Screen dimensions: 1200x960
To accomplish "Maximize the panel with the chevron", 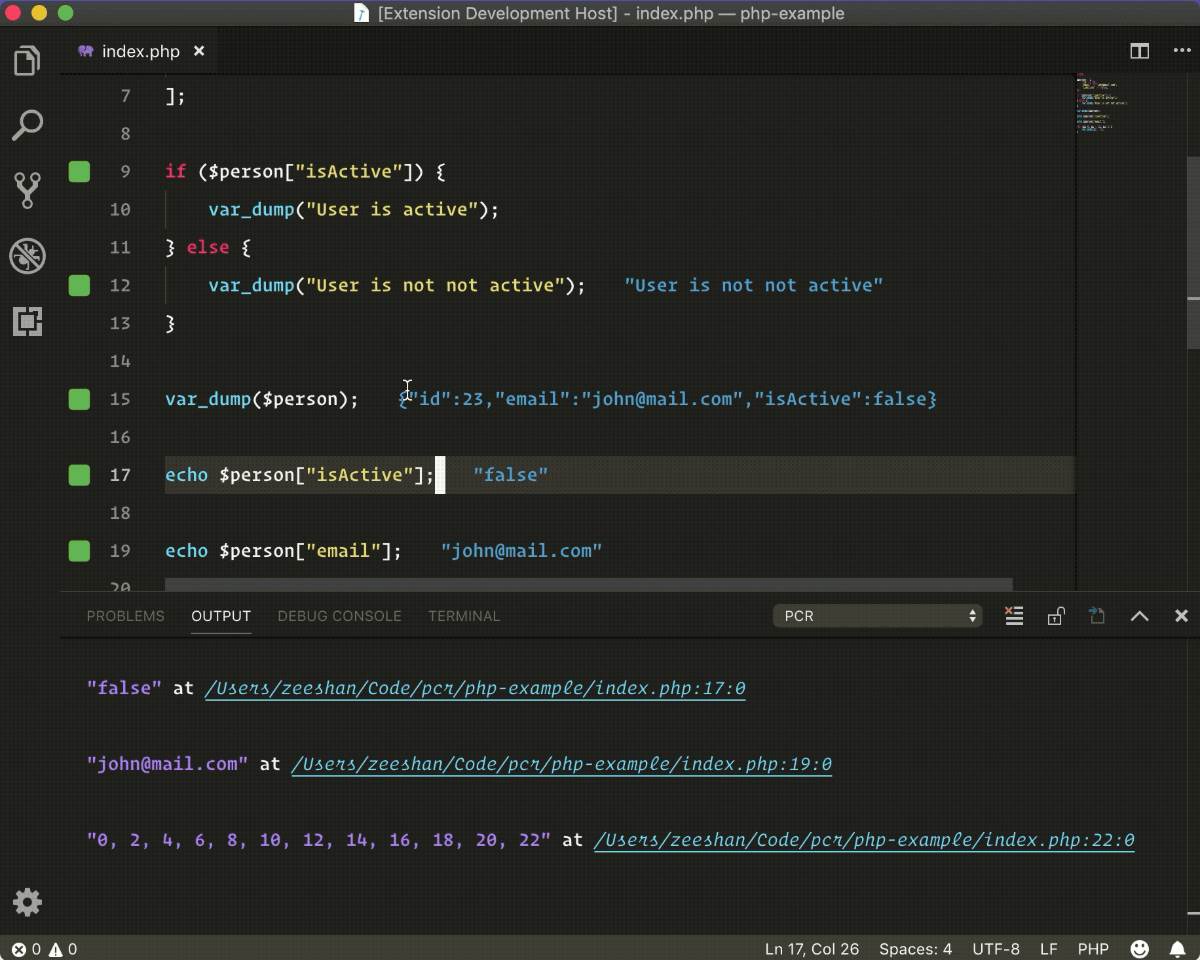I will [1139, 616].
